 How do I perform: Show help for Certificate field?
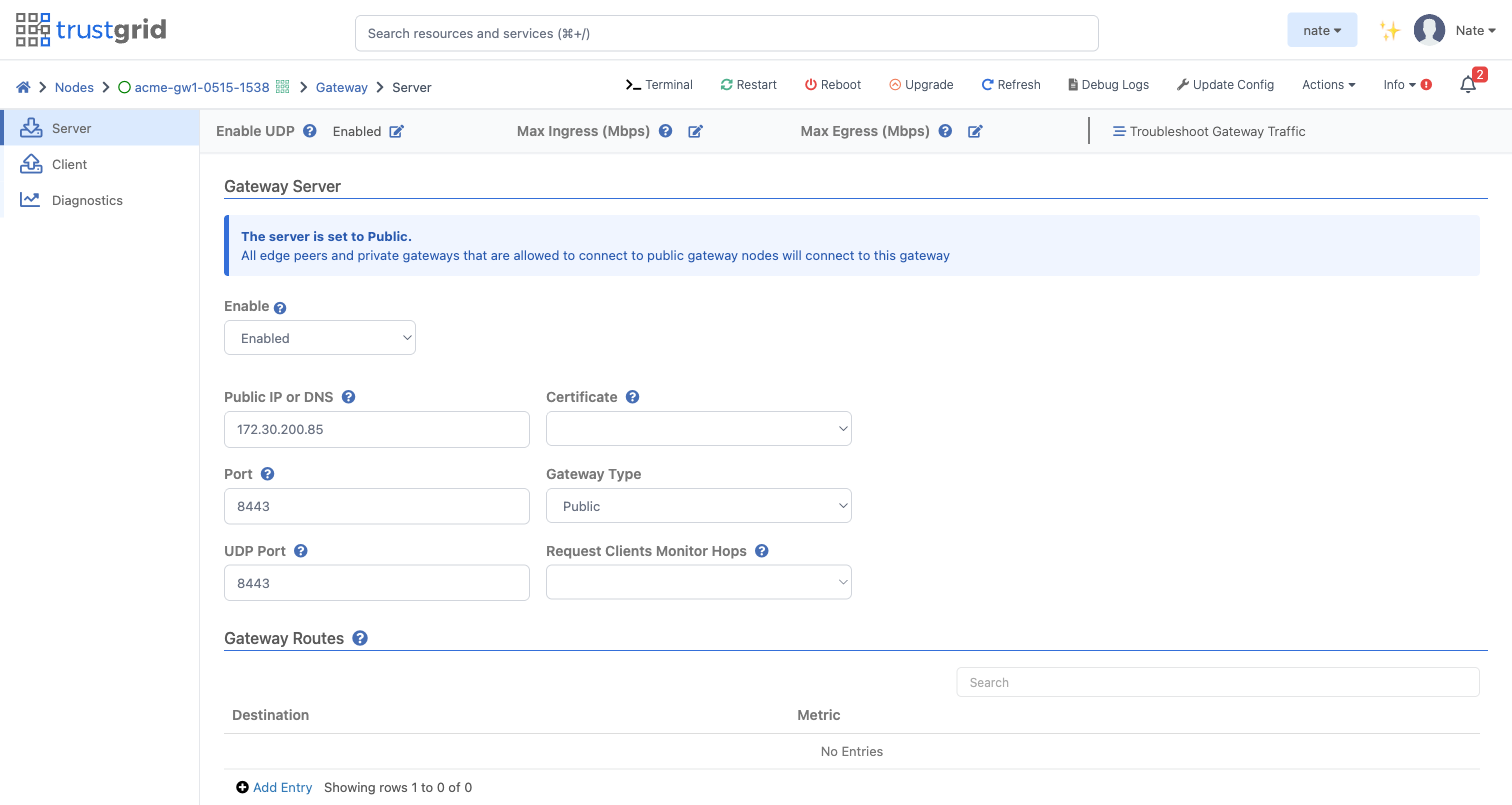632,397
